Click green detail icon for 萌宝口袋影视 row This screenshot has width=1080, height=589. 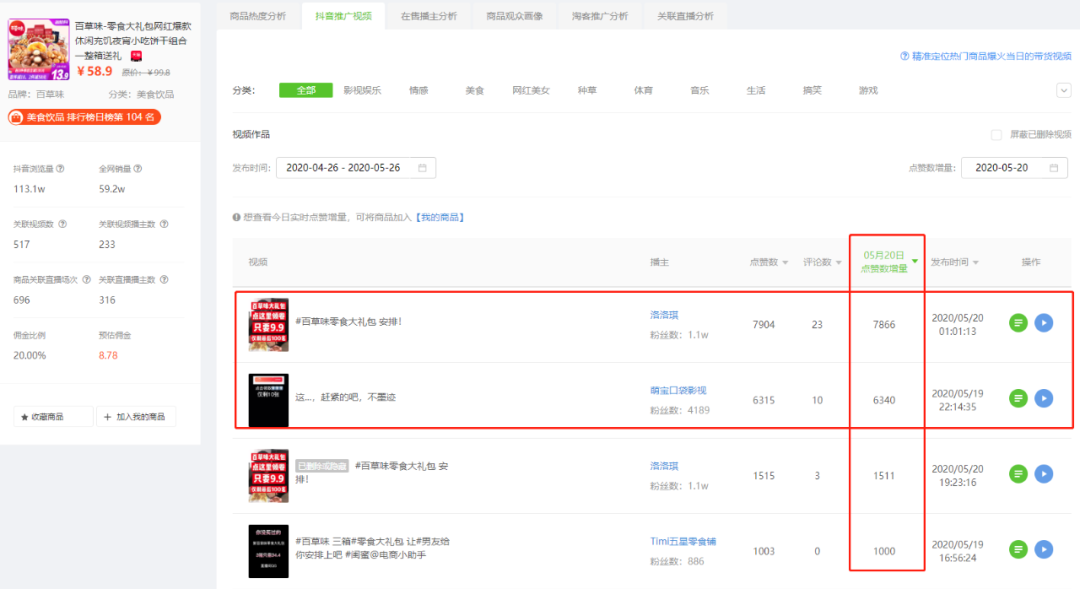1018,398
